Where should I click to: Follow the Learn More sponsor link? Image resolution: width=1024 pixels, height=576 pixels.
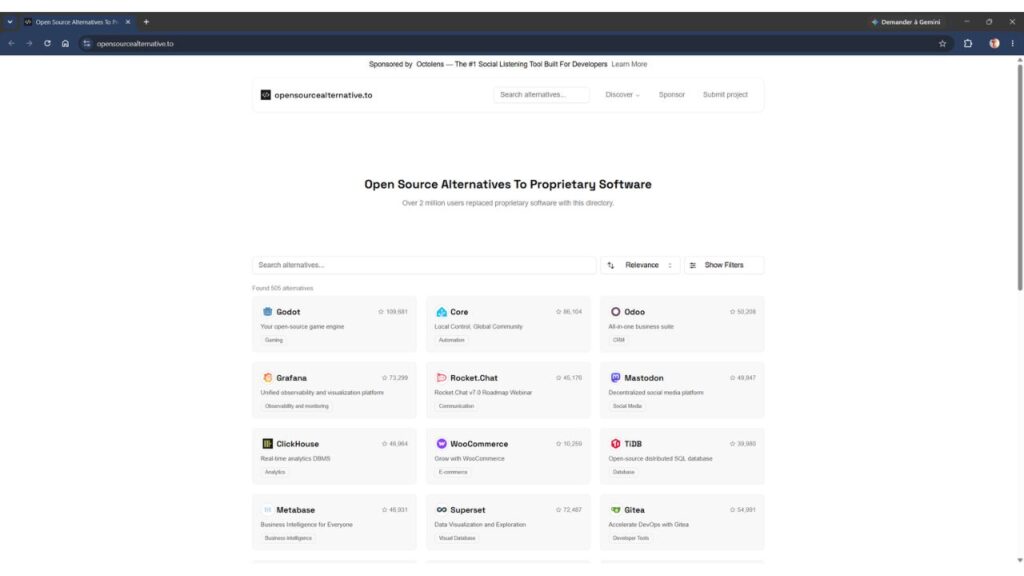click(629, 64)
